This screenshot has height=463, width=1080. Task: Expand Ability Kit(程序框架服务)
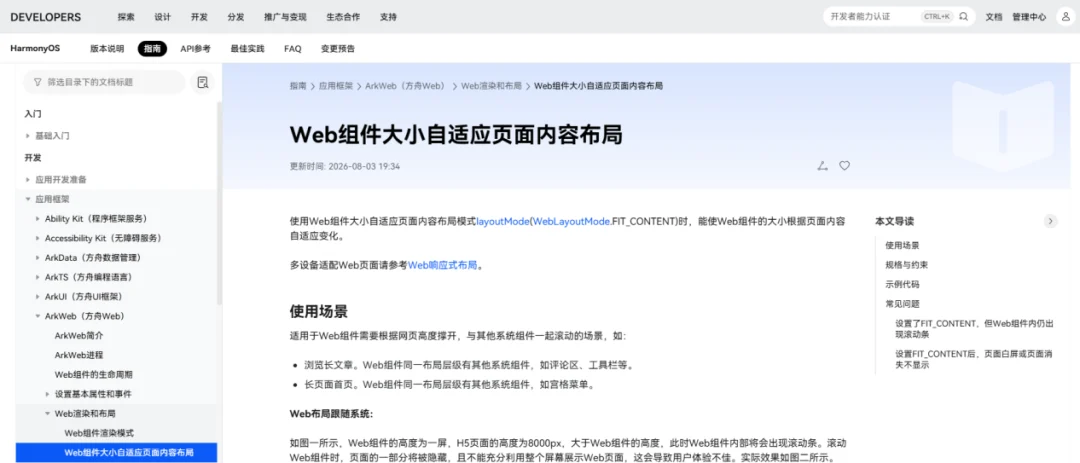[38, 218]
